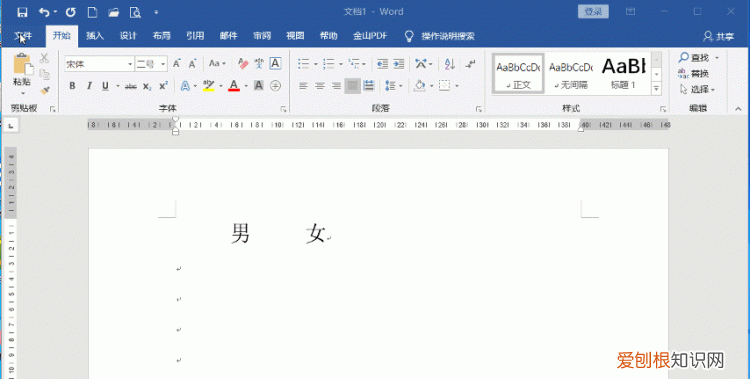The width and height of the screenshot is (750, 379).
Task: Open Find with the magnifier 查找
Action: (x=694, y=58)
